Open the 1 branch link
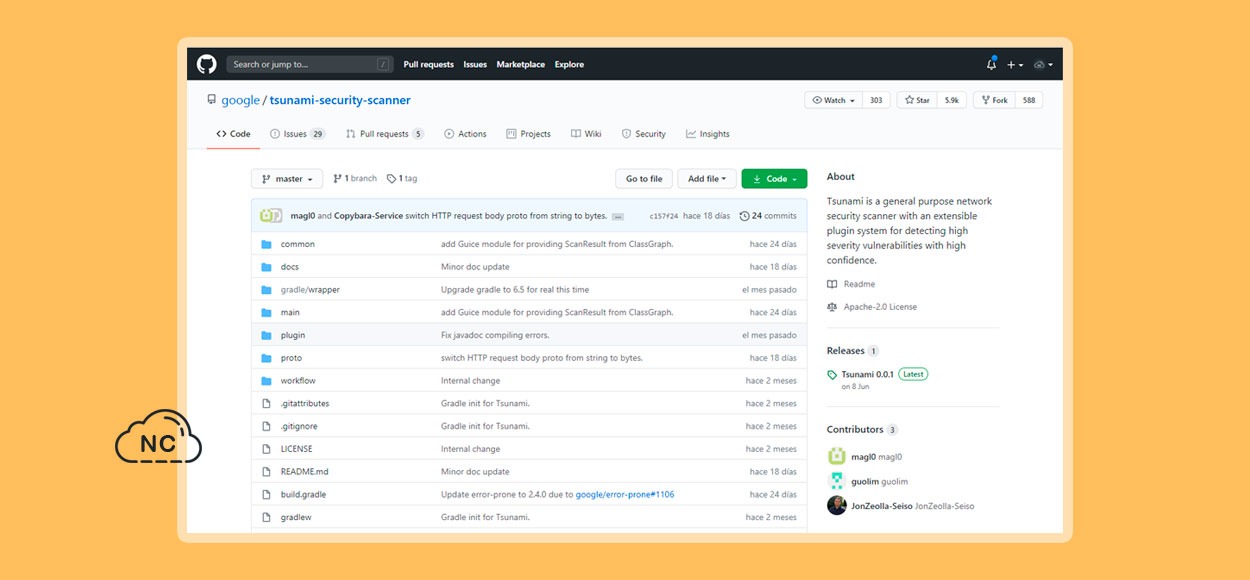Screen dimensions: 1250x580 (x=355, y=179)
